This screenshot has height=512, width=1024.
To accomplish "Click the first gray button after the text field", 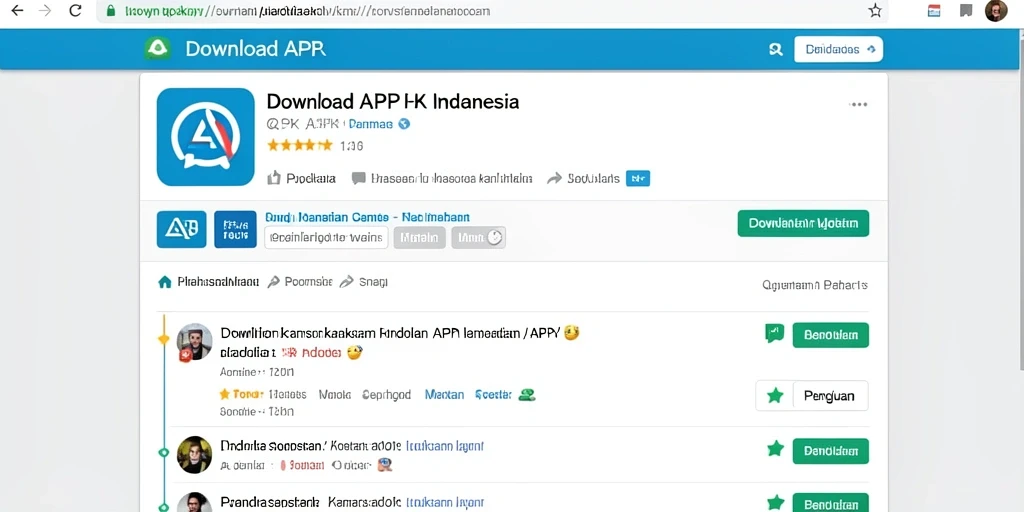I will pos(419,238).
